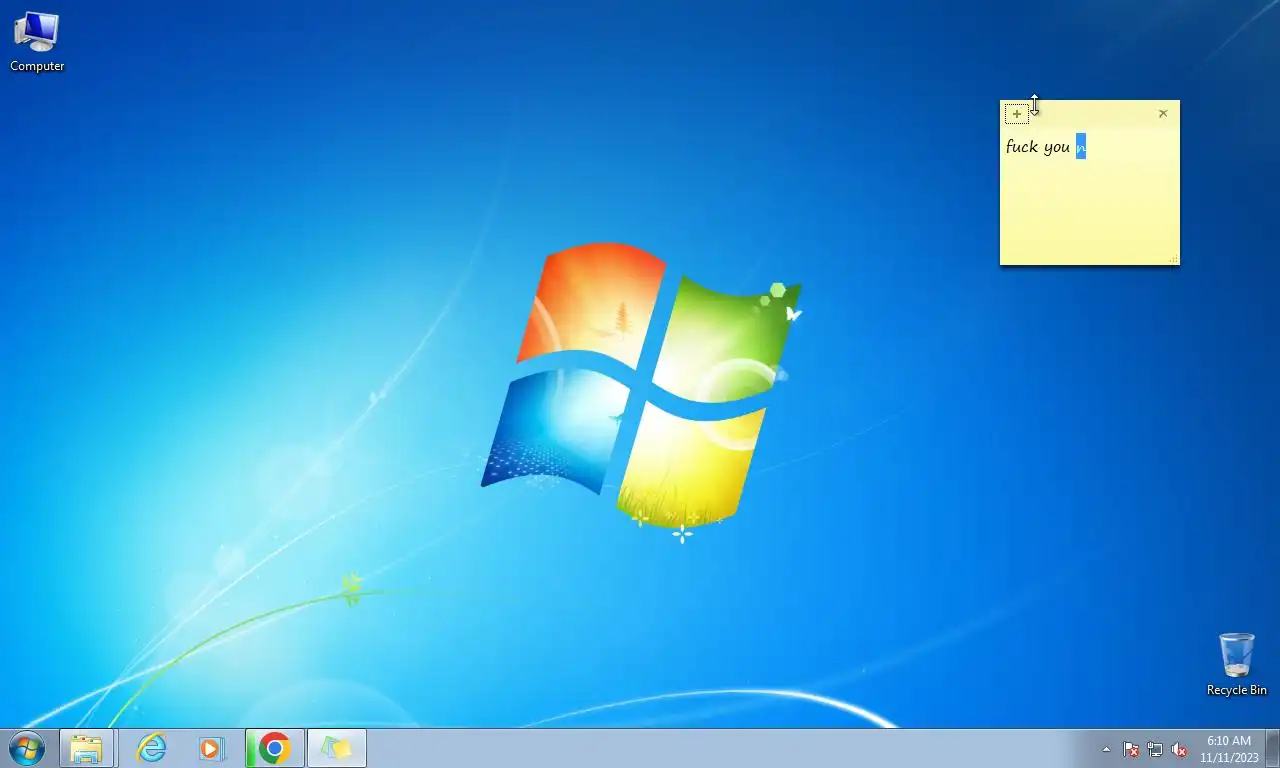The image size is (1280, 768).
Task: Add a new sticky note with plus button
Action: click(1017, 114)
